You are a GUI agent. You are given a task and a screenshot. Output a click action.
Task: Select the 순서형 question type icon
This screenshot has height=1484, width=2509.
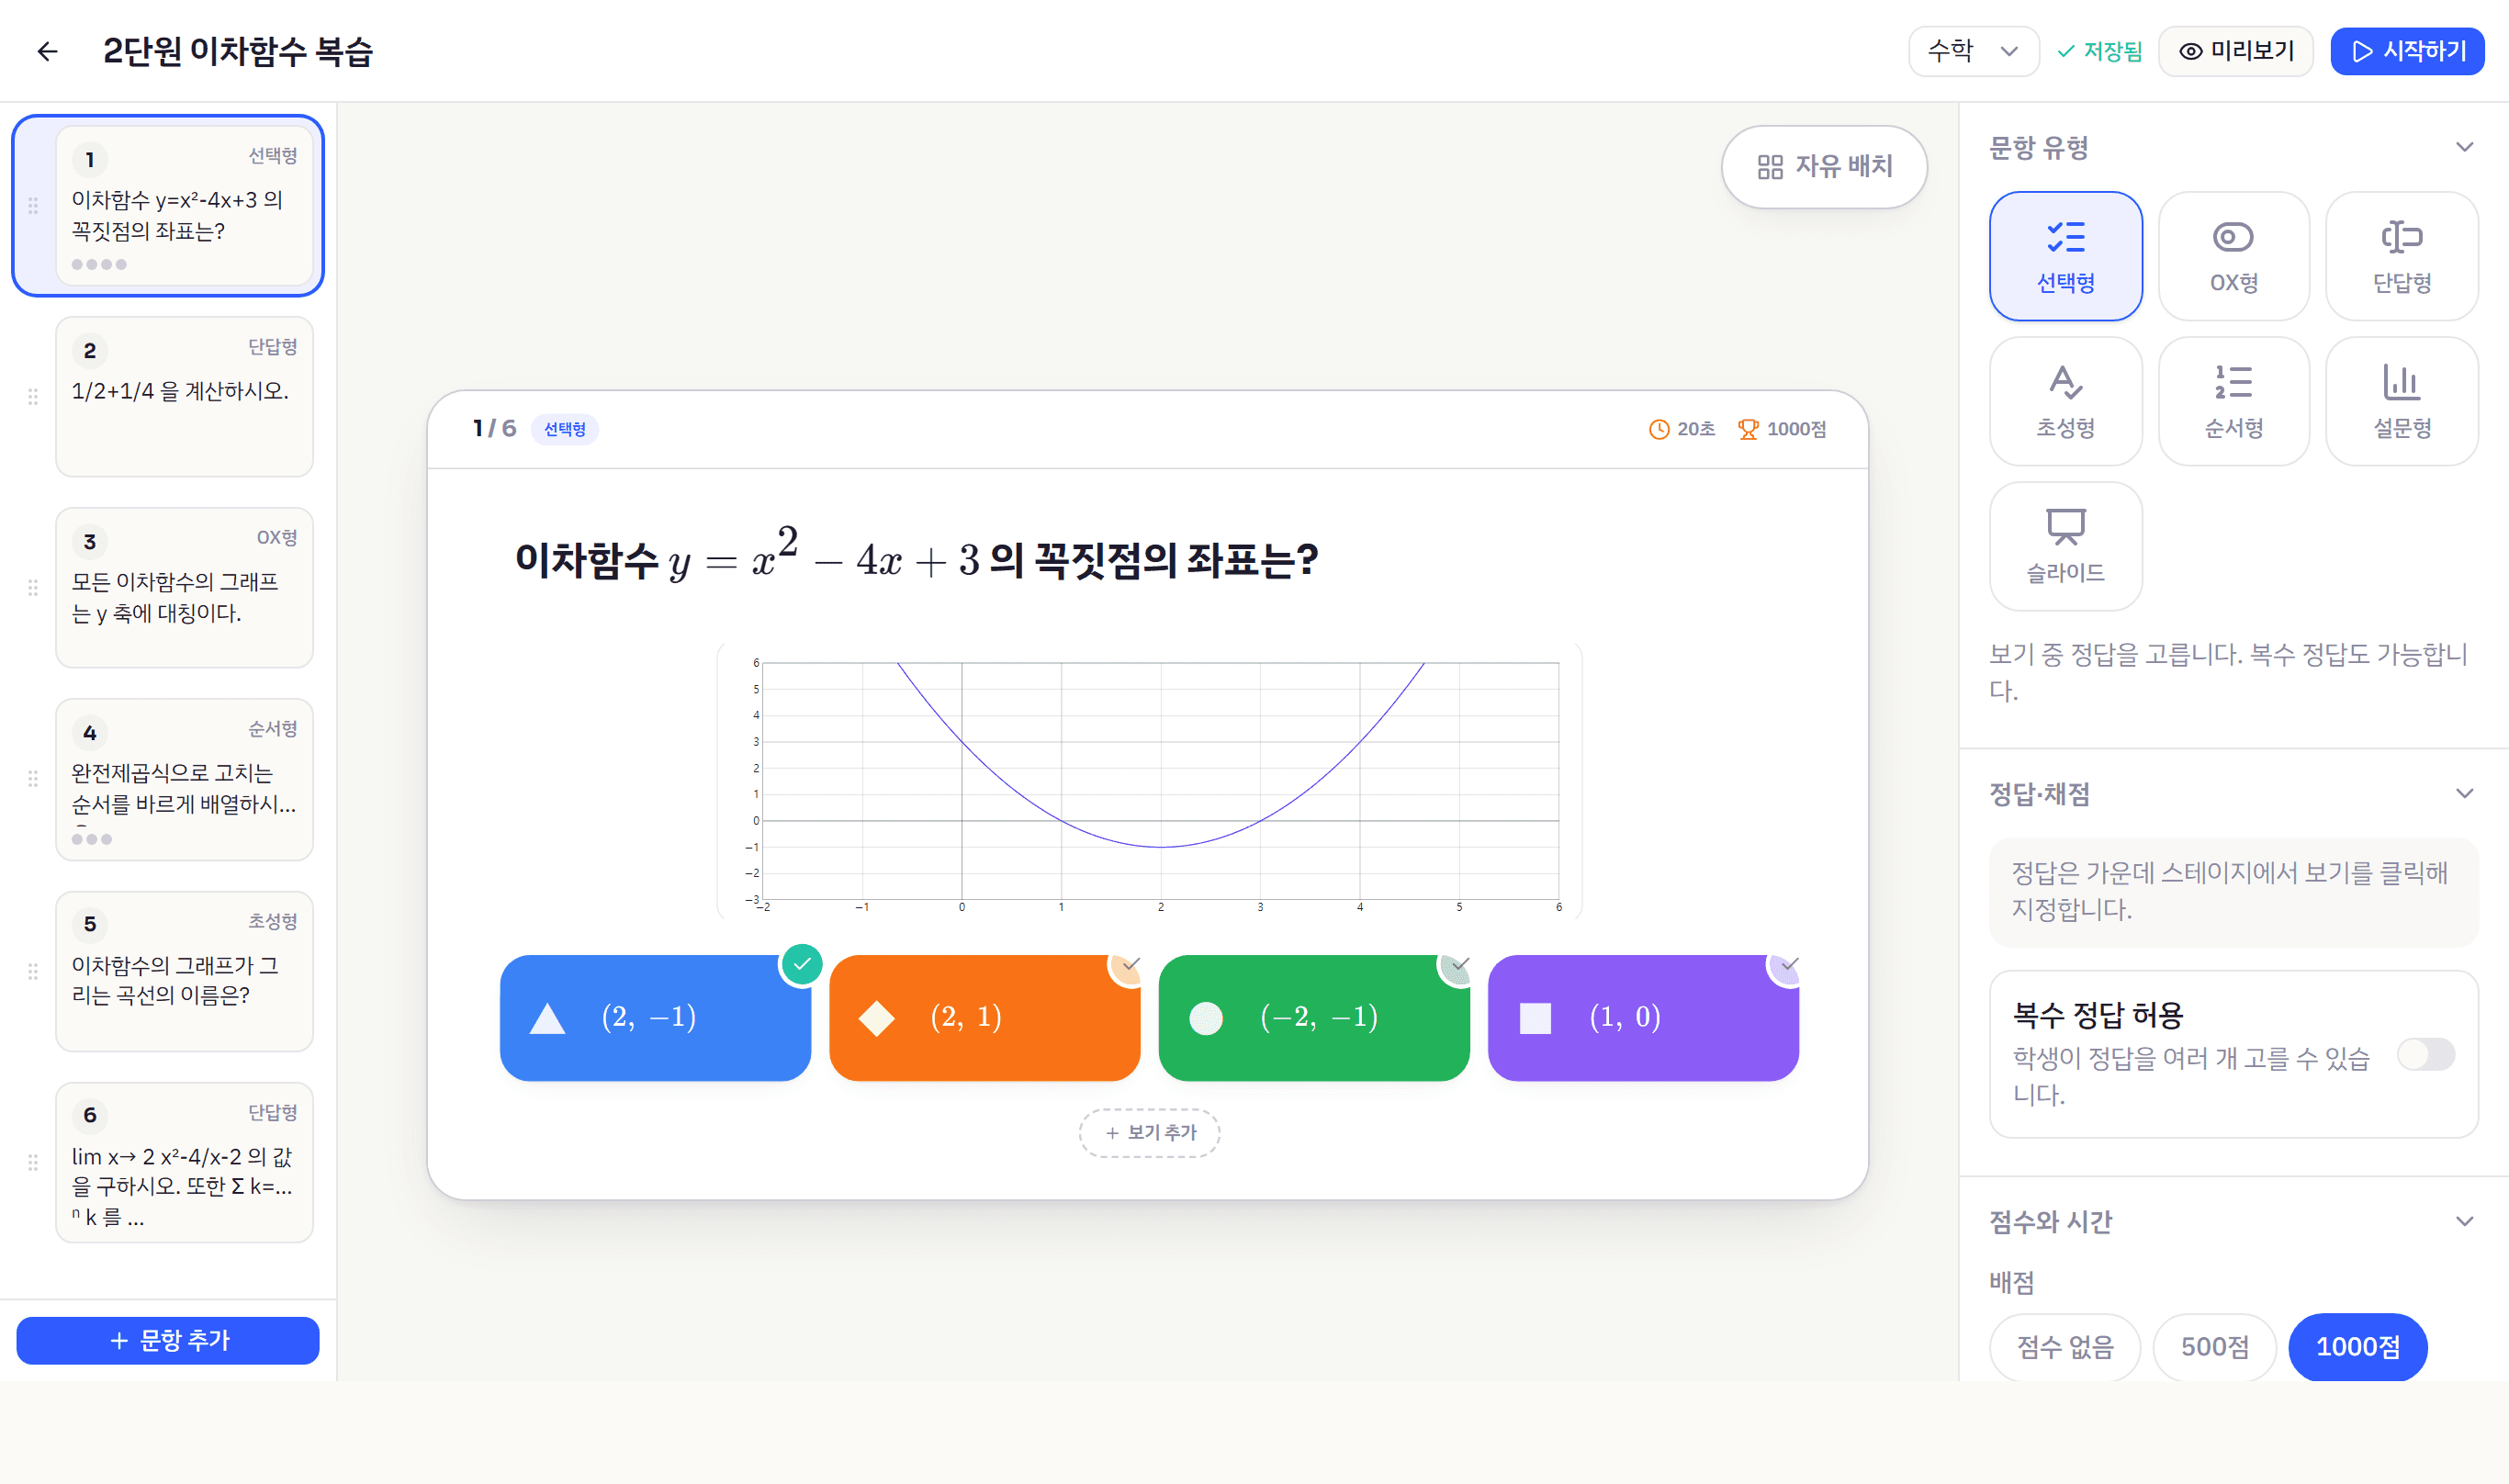[x=2233, y=401]
